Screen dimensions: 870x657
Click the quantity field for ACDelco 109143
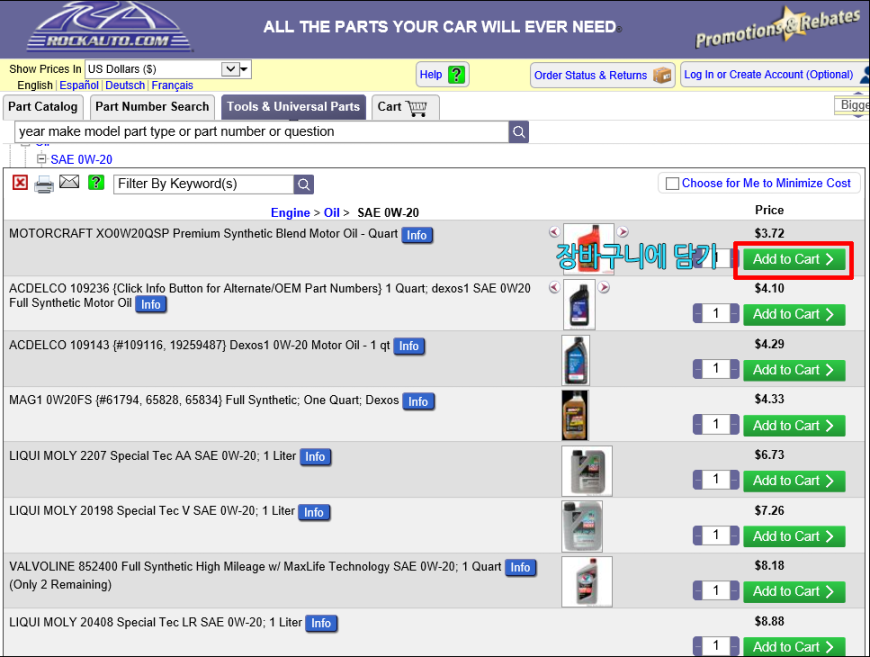(716, 369)
